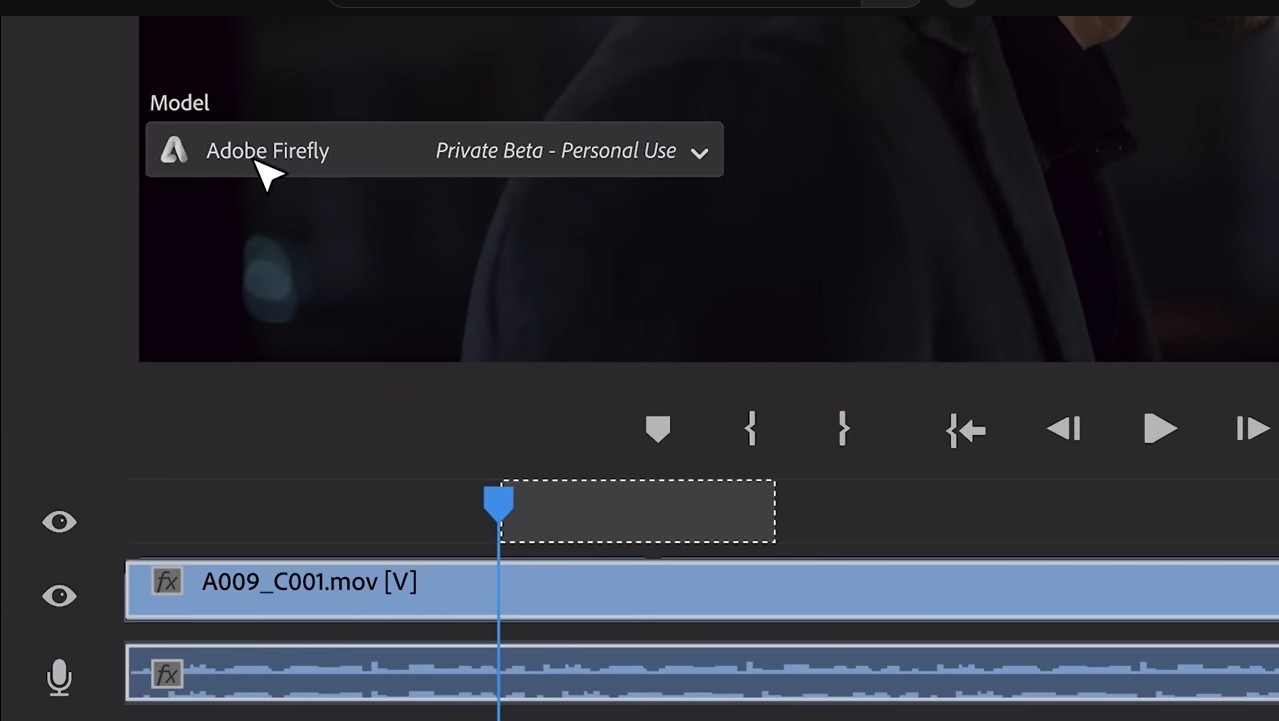The image size is (1279, 721).
Task: Expand the Model selector chevron
Action: coord(700,151)
